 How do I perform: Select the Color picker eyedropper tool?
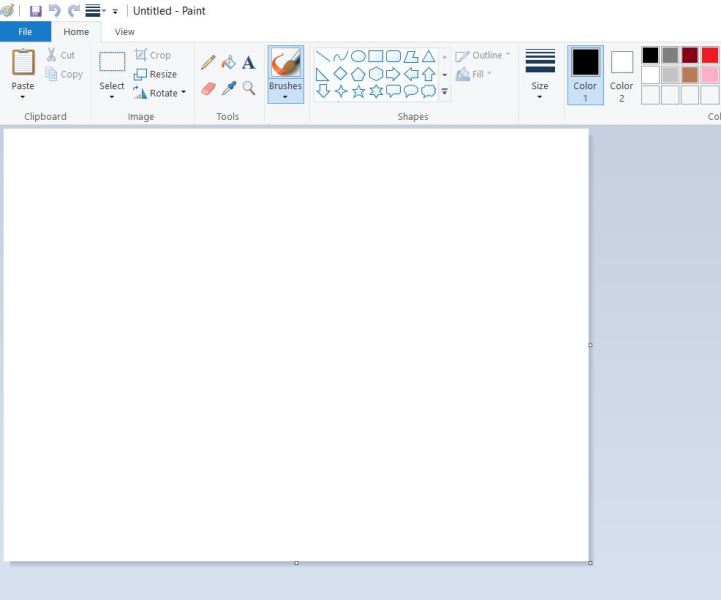click(229, 88)
